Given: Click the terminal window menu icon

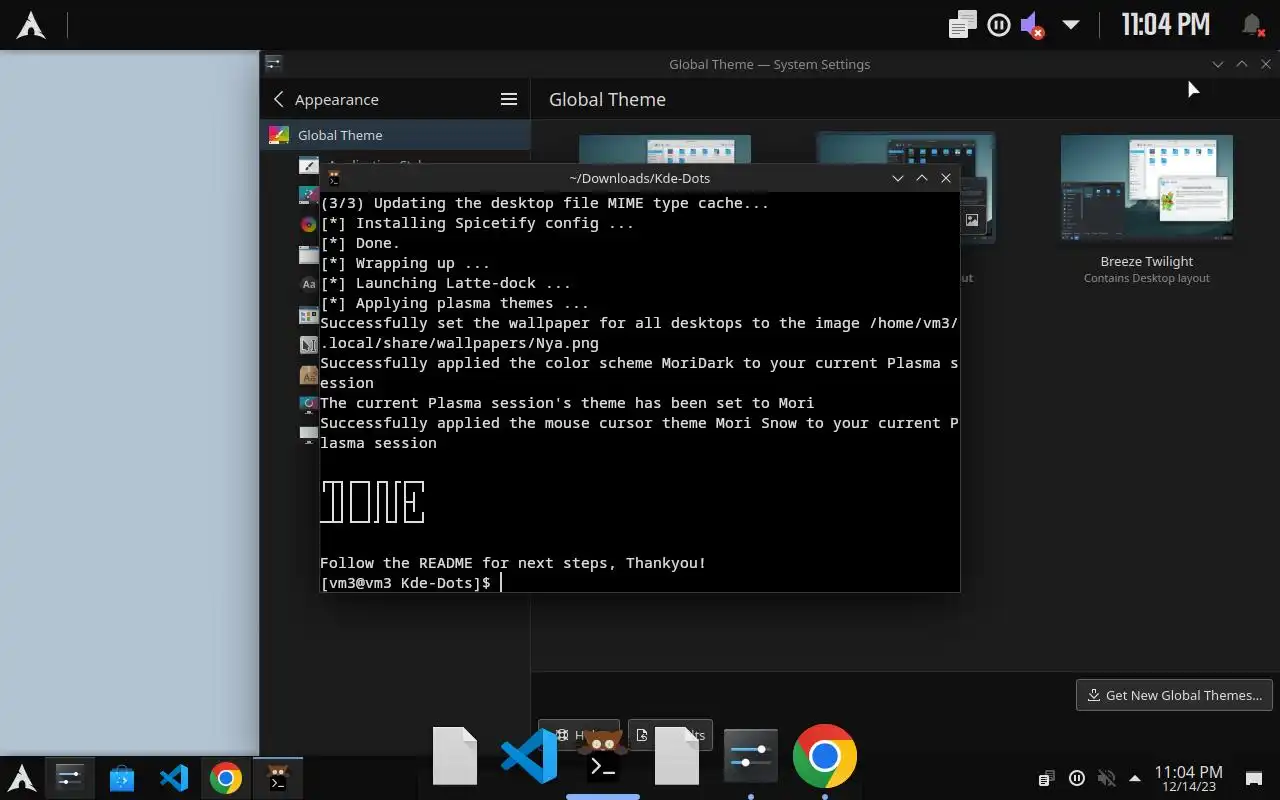Looking at the screenshot, I should (334, 178).
